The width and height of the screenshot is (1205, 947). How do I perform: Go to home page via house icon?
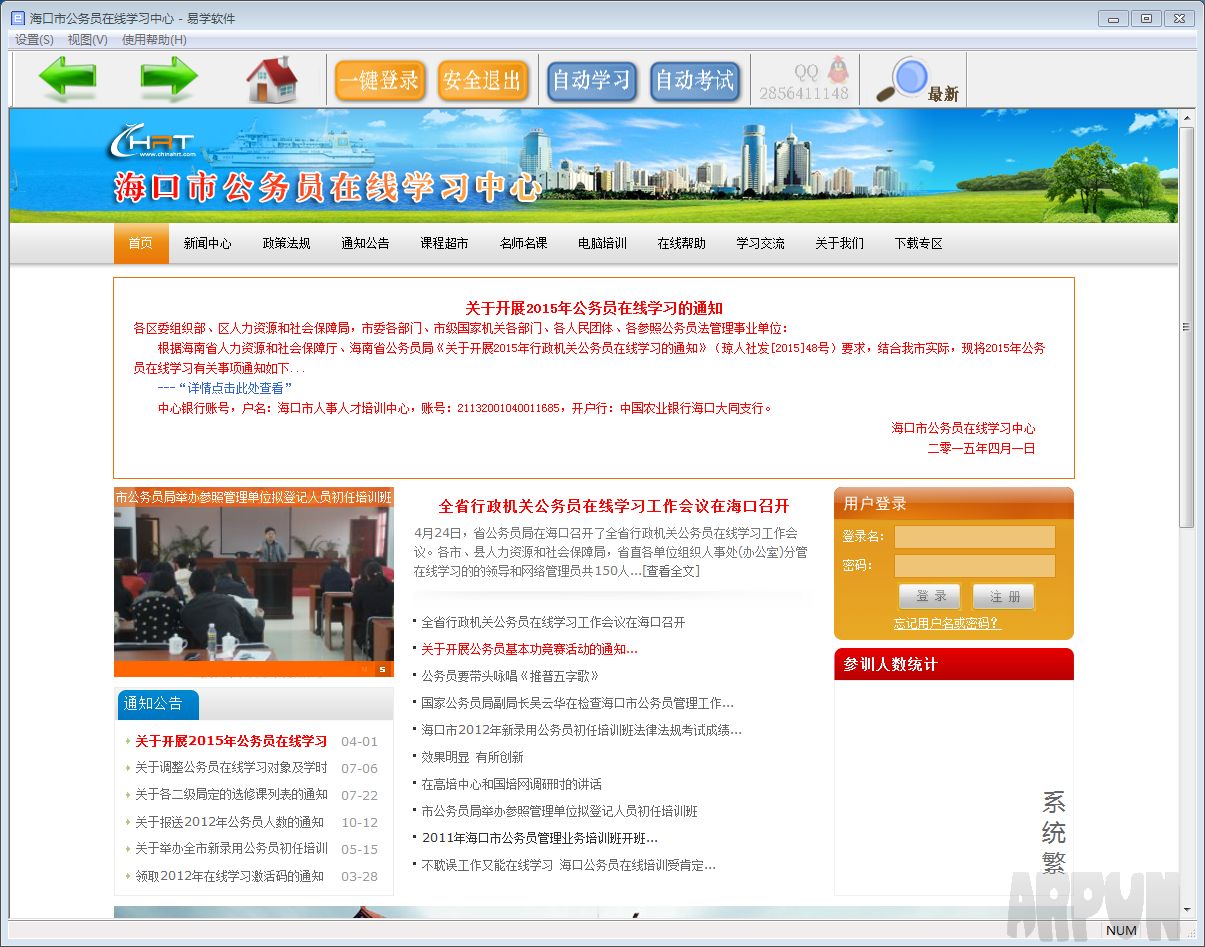click(x=272, y=79)
